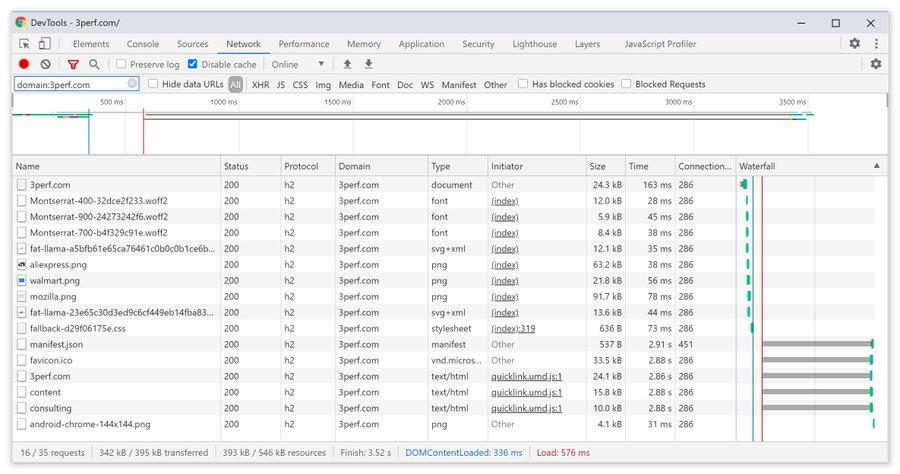The image size is (900, 474).
Task: Switch to the Console tab
Action: (143, 44)
